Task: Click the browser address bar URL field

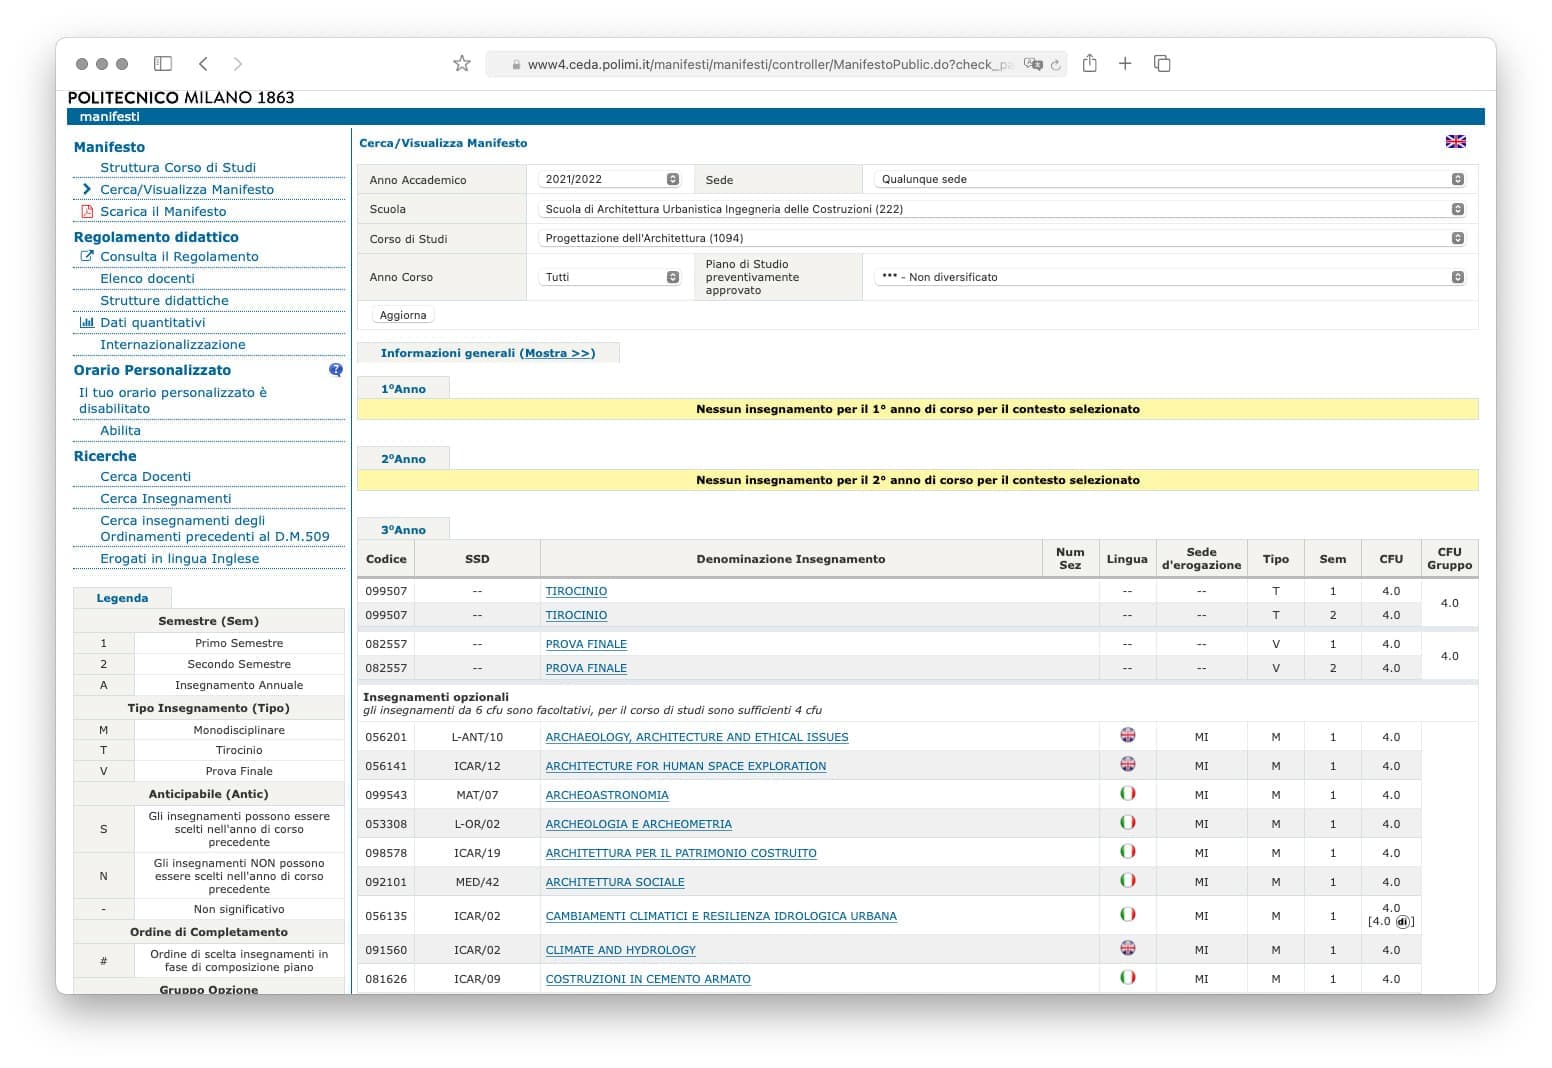Action: click(x=768, y=65)
